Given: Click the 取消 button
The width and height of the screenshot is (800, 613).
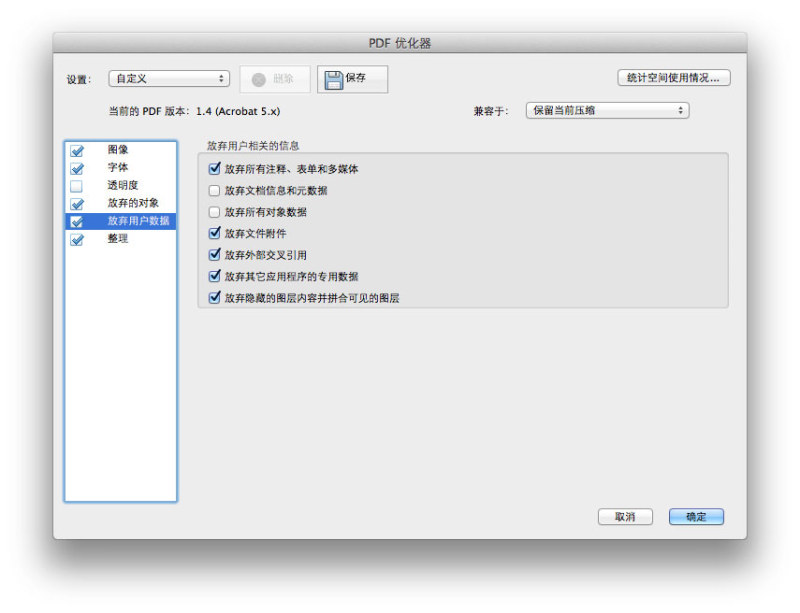Looking at the screenshot, I should click(625, 517).
